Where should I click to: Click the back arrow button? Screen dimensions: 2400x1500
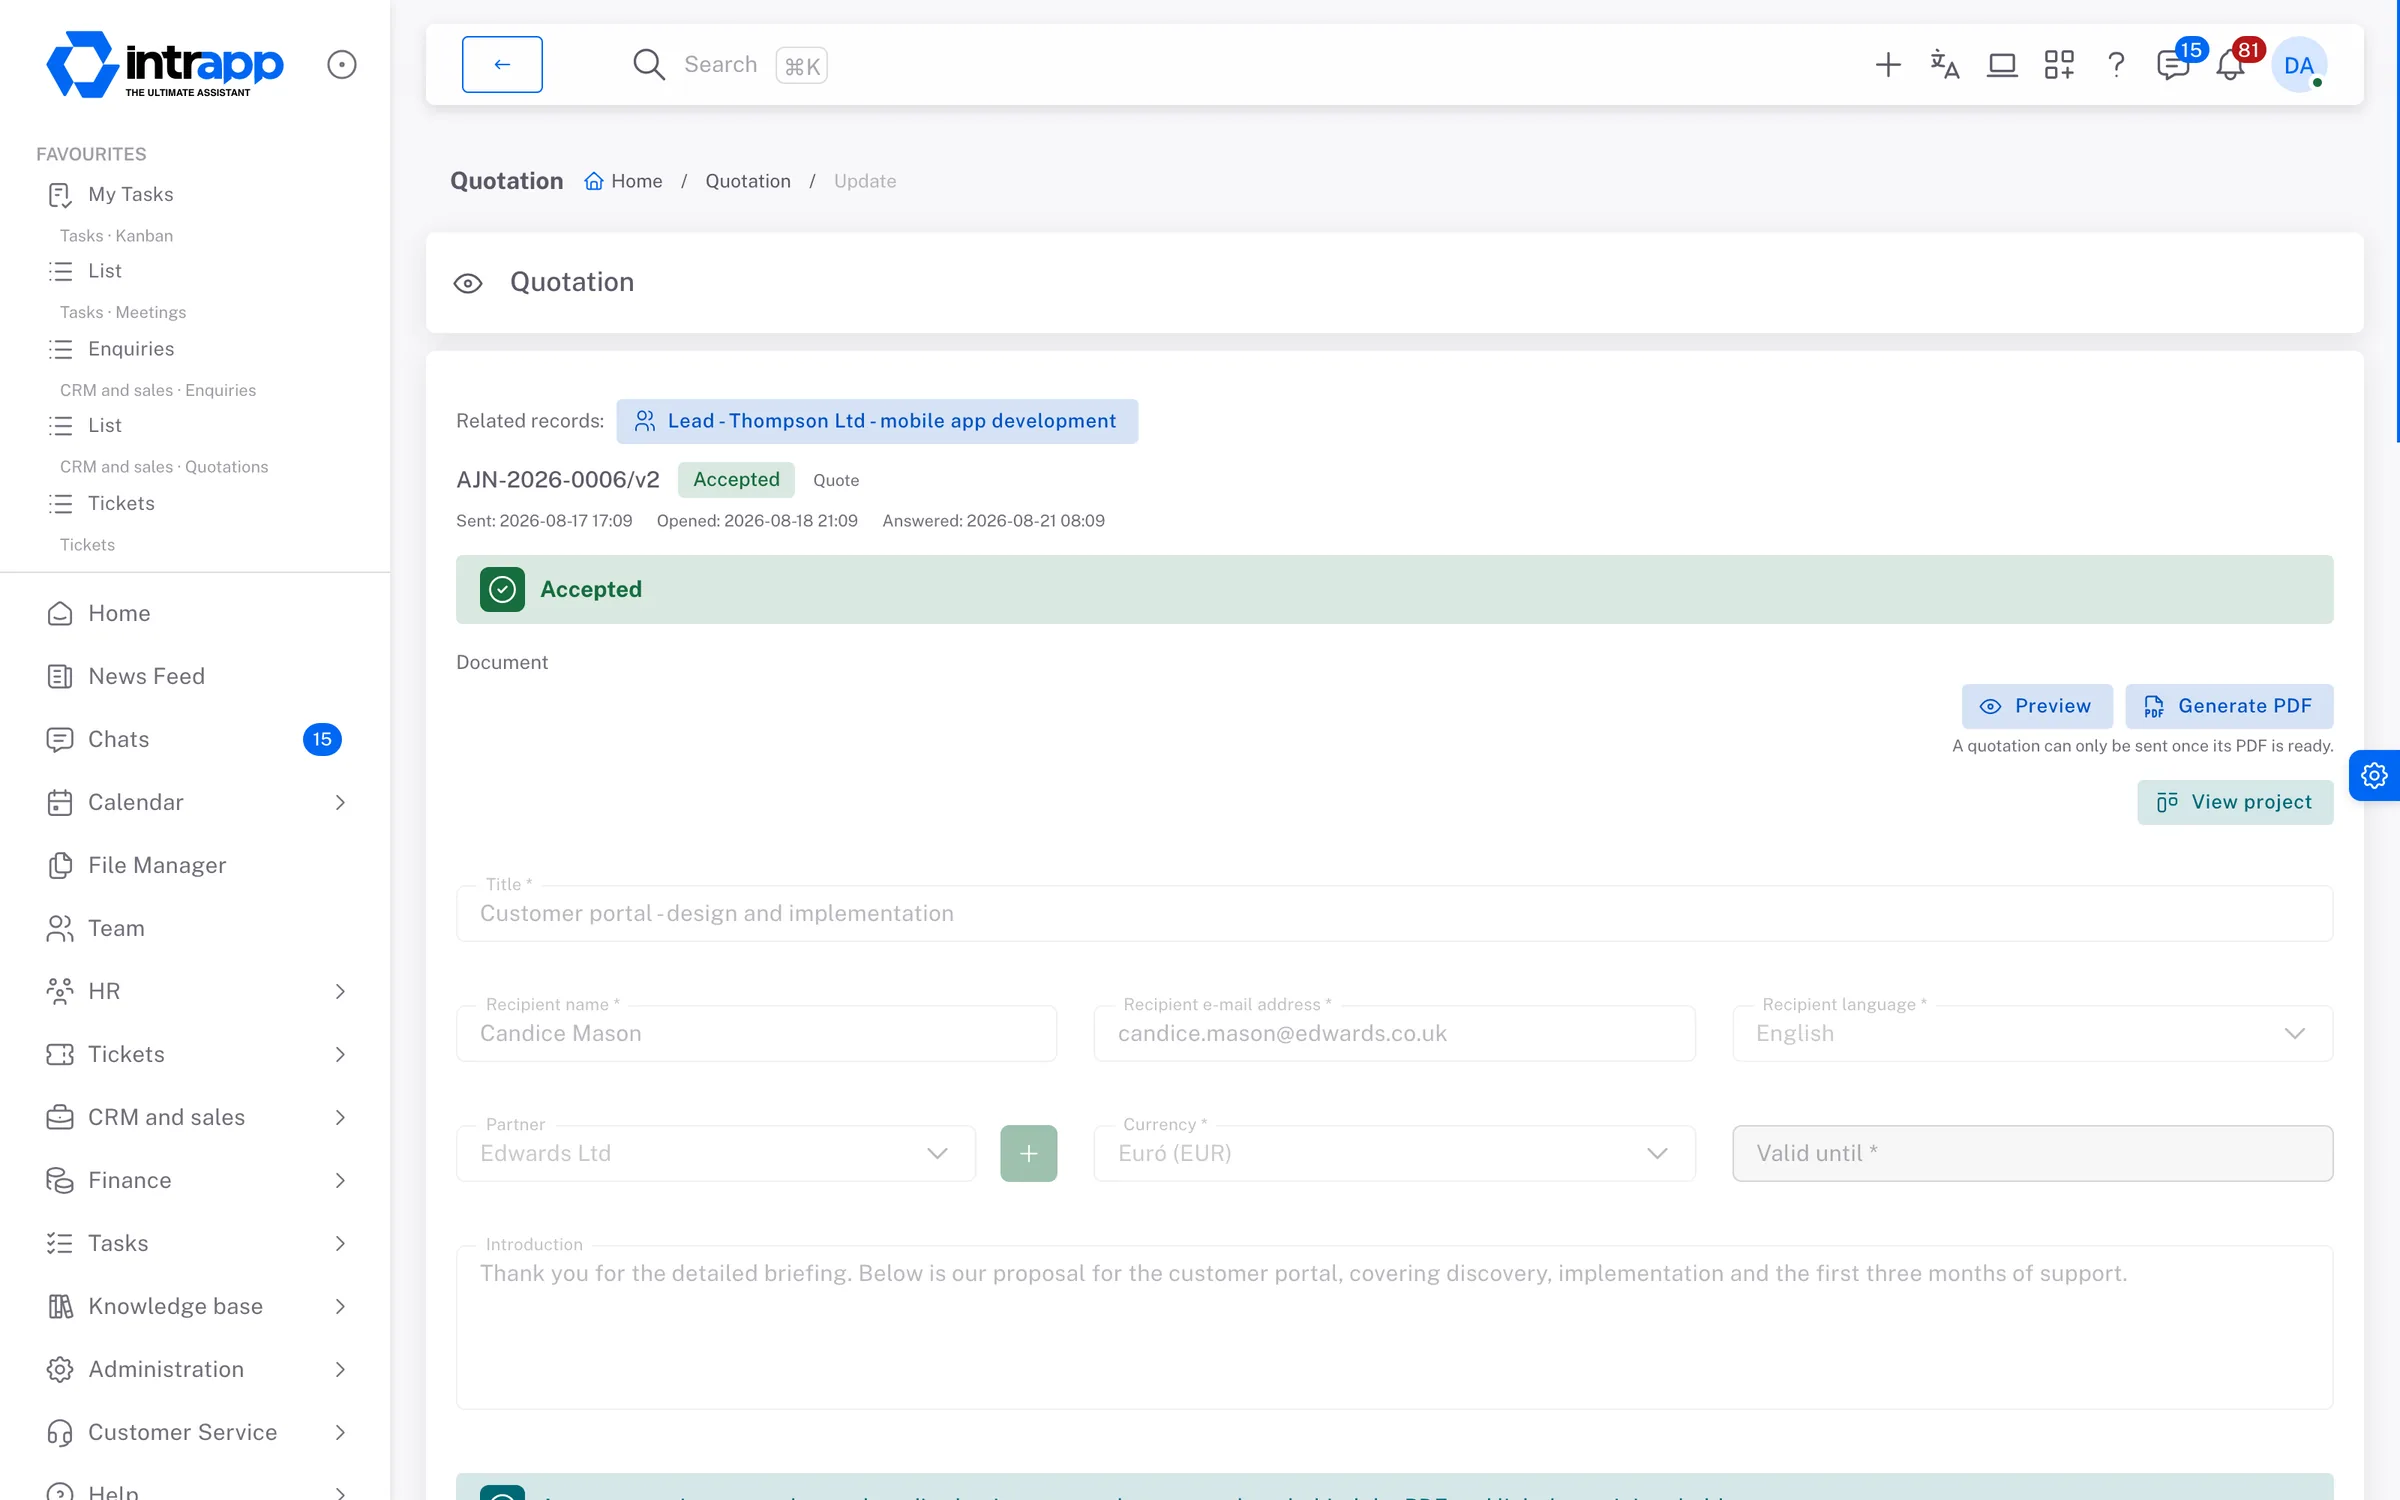coord(502,64)
